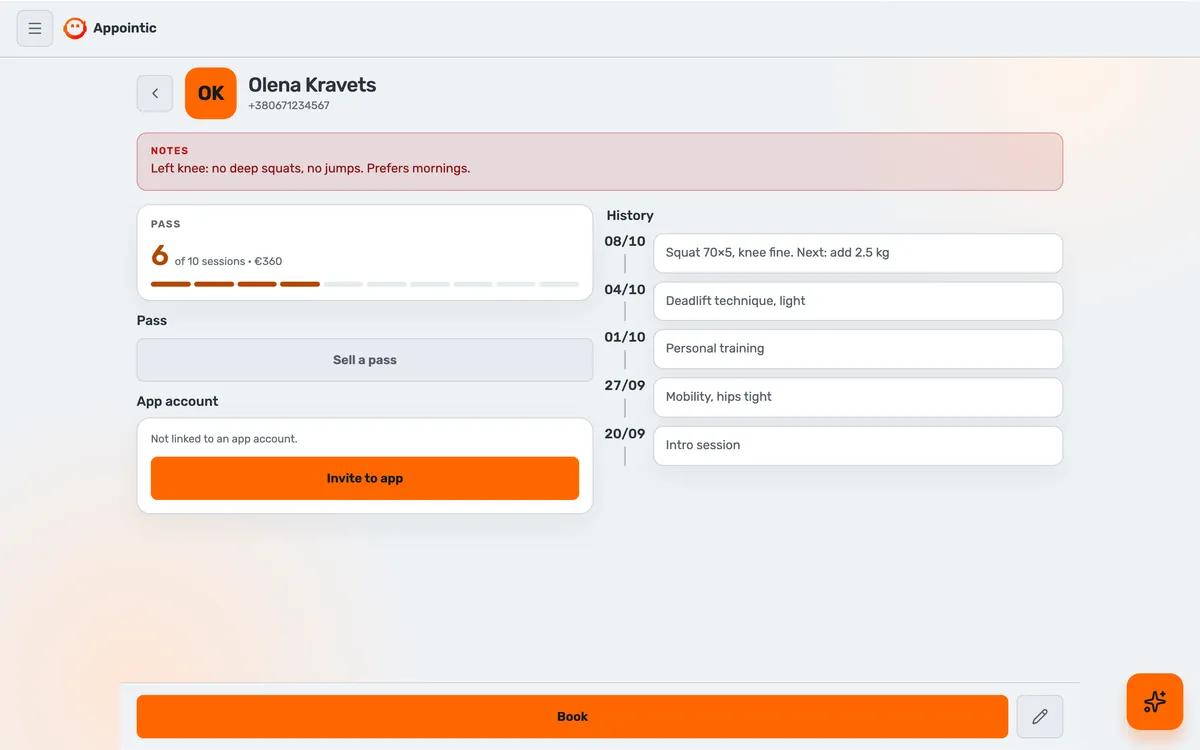
Task: Go back with the chevron button
Action: (x=155, y=93)
